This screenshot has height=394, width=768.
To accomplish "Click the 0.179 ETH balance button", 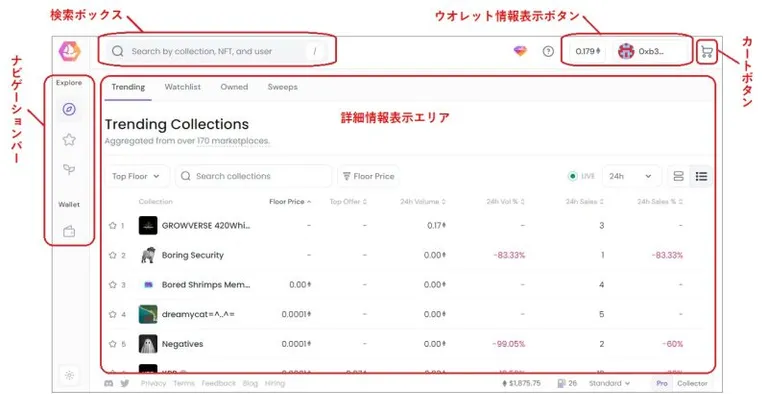I will point(588,51).
